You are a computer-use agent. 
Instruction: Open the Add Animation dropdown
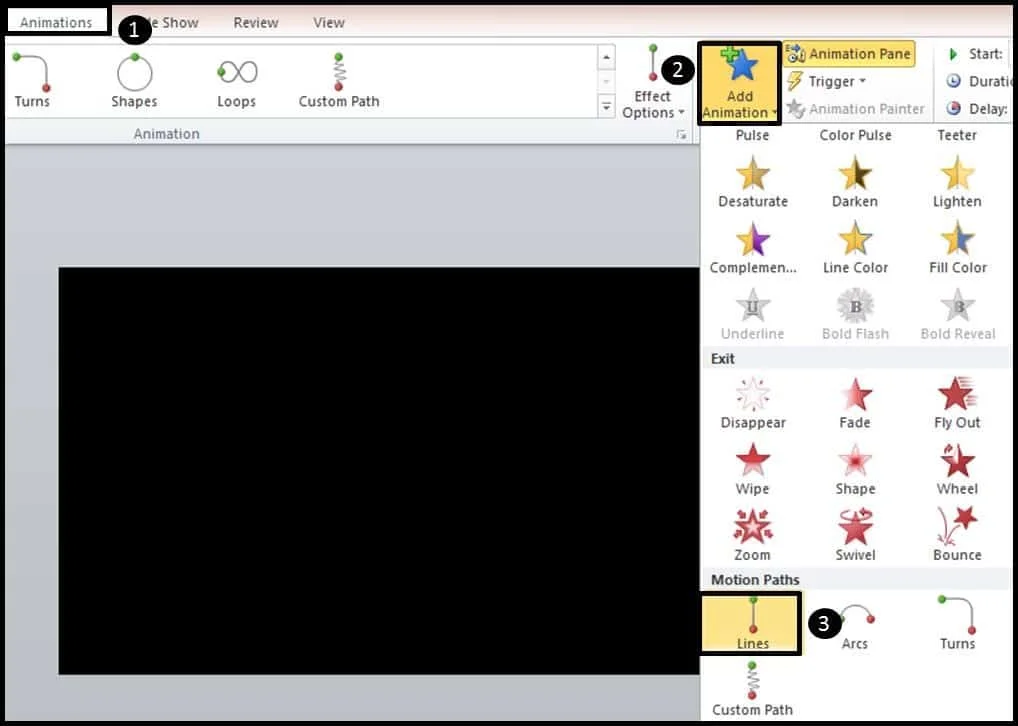pyautogui.click(x=739, y=83)
